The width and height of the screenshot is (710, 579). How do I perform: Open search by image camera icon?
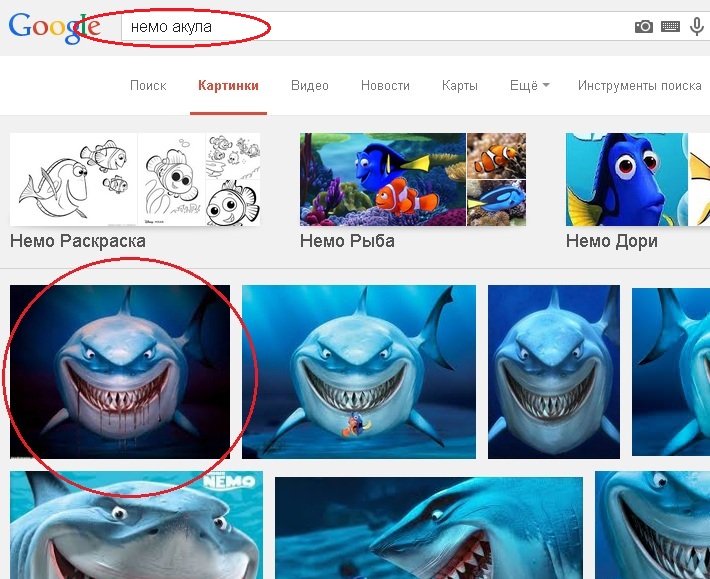click(x=643, y=27)
